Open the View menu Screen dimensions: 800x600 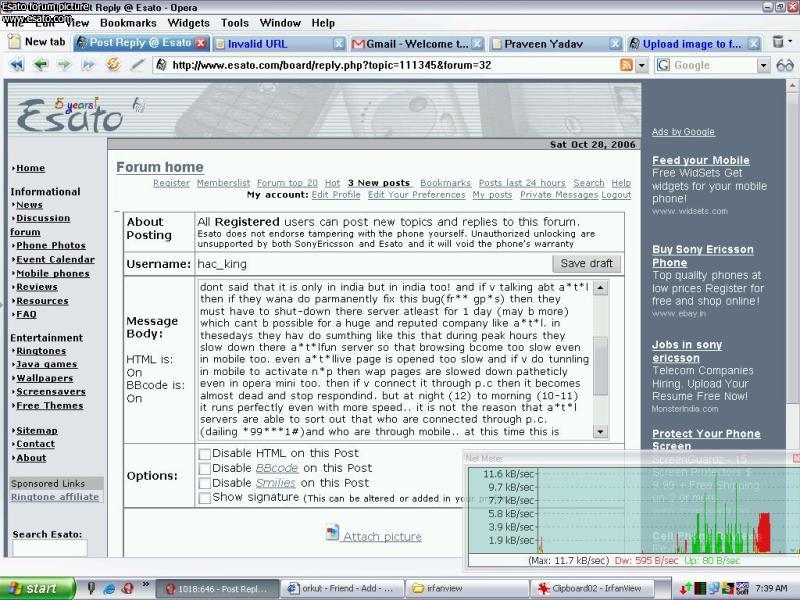click(77, 23)
